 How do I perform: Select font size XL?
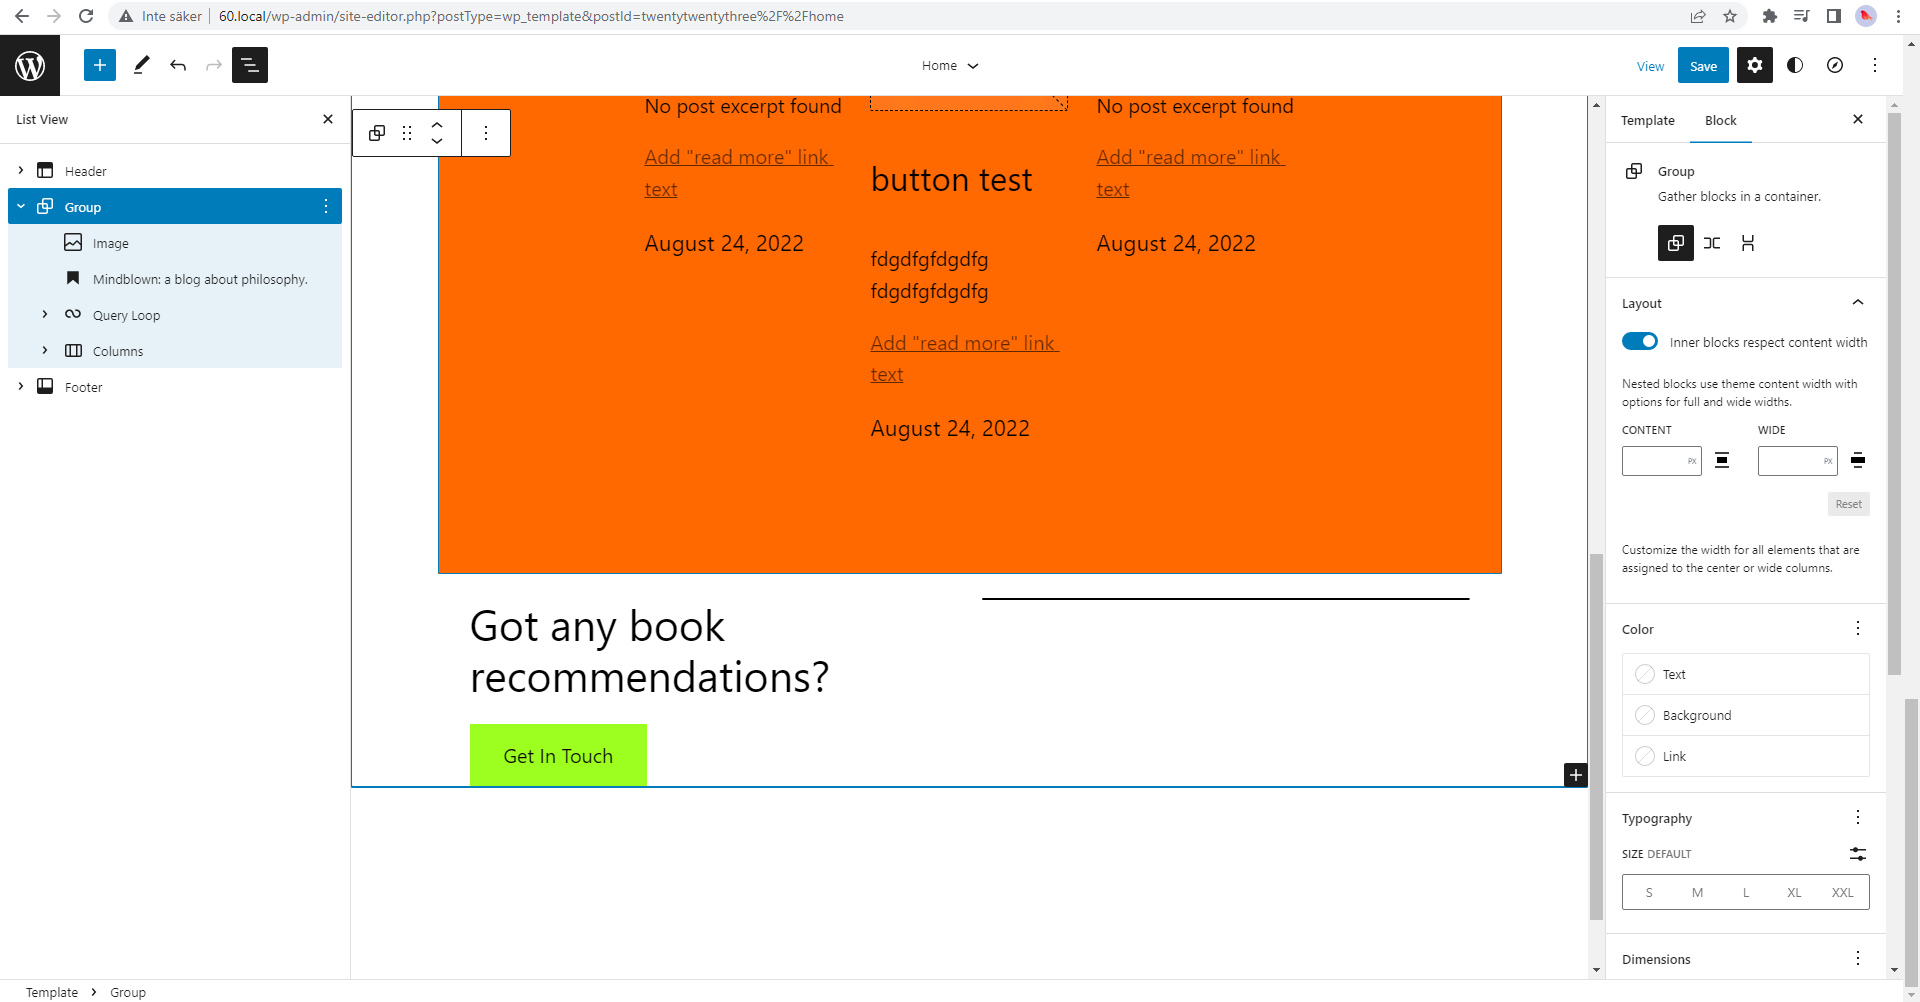[1794, 892]
